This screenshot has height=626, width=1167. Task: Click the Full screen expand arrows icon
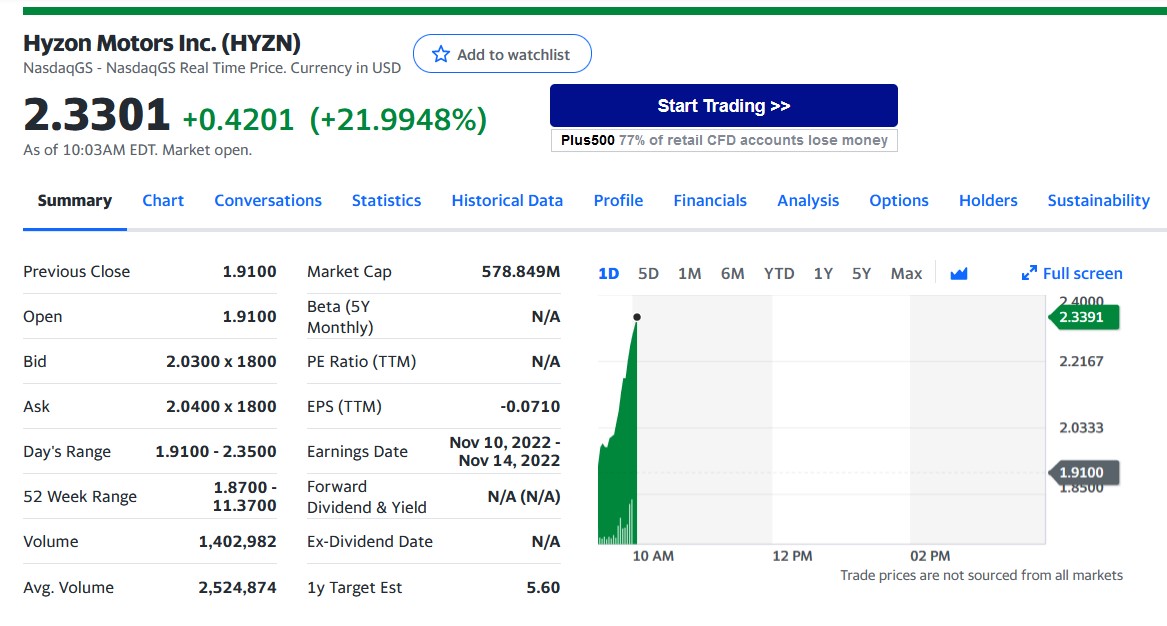(x=1029, y=273)
